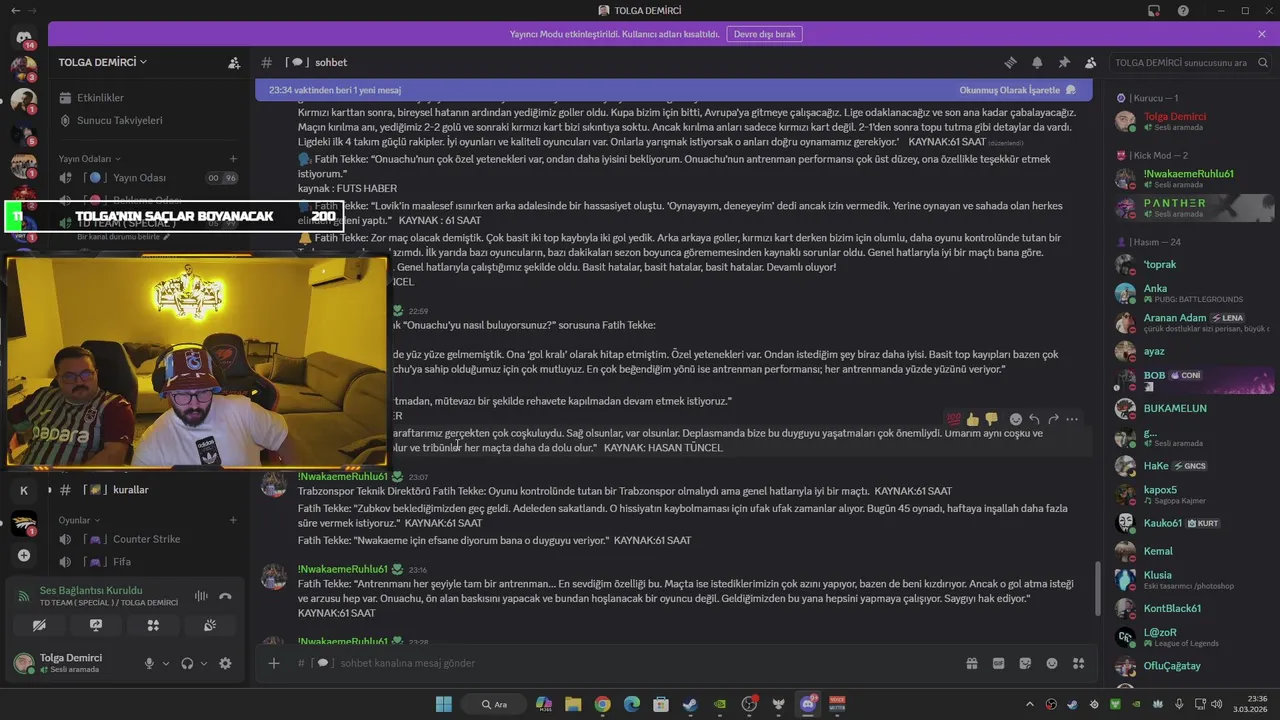Open gift icon in message bar
Screen dimensions: 1280x720
click(x=971, y=663)
